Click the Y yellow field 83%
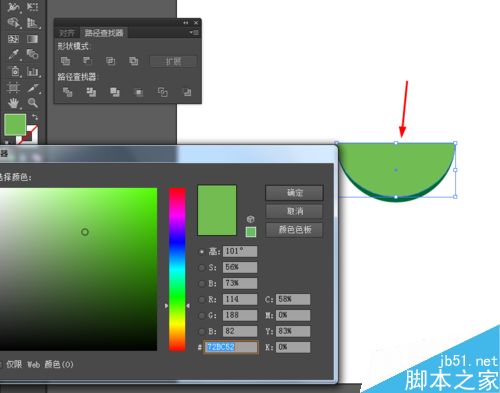Screen dimensions: 500x393 point(293,331)
